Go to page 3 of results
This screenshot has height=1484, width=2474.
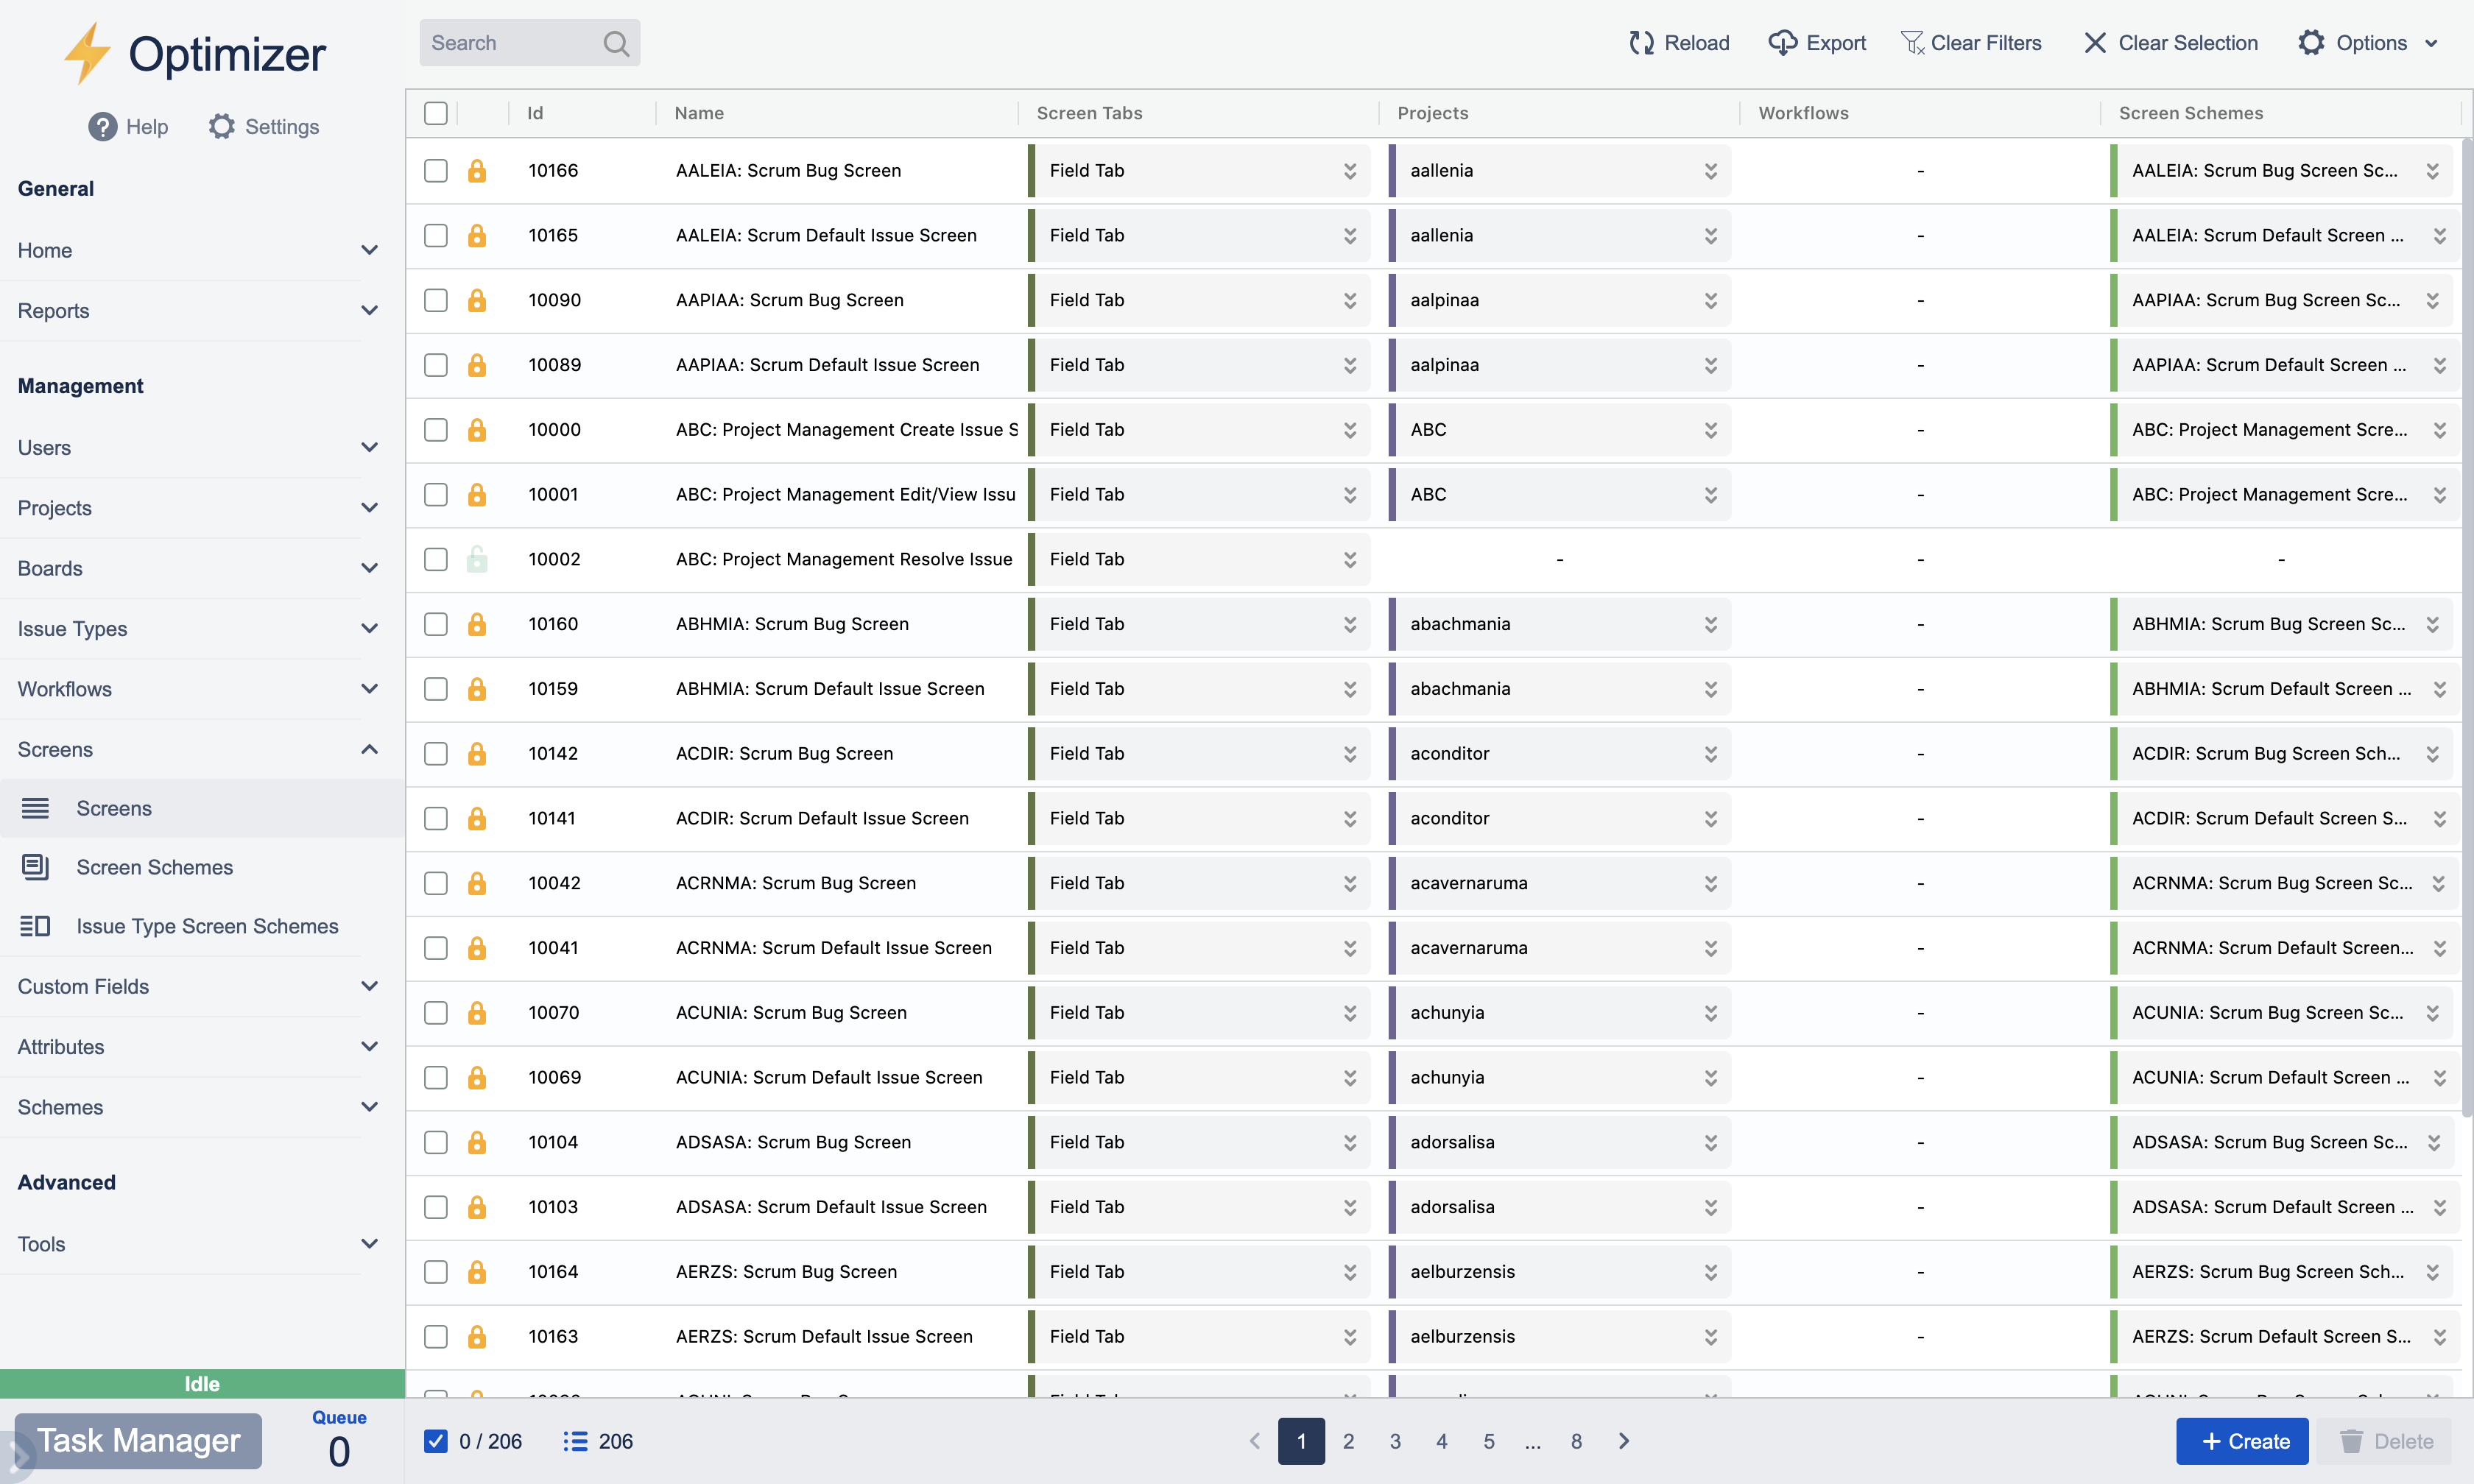point(1395,1441)
